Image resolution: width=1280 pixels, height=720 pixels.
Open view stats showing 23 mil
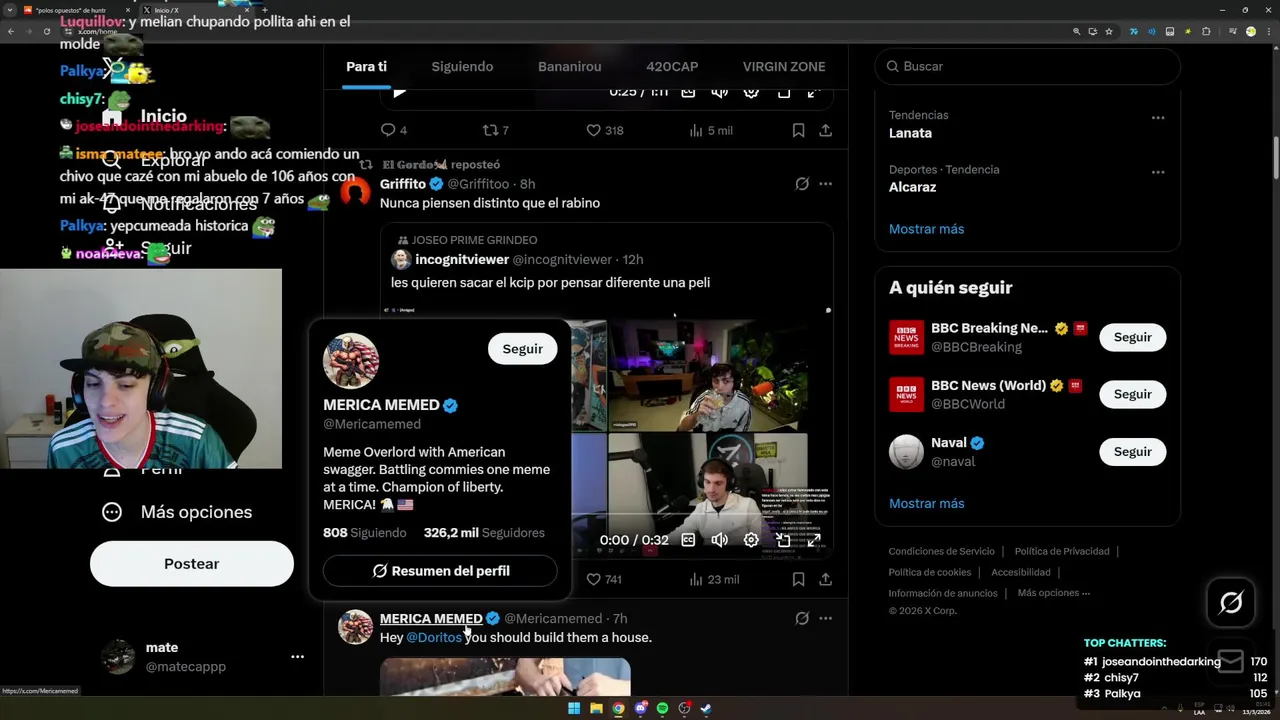click(x=714, y=579)
